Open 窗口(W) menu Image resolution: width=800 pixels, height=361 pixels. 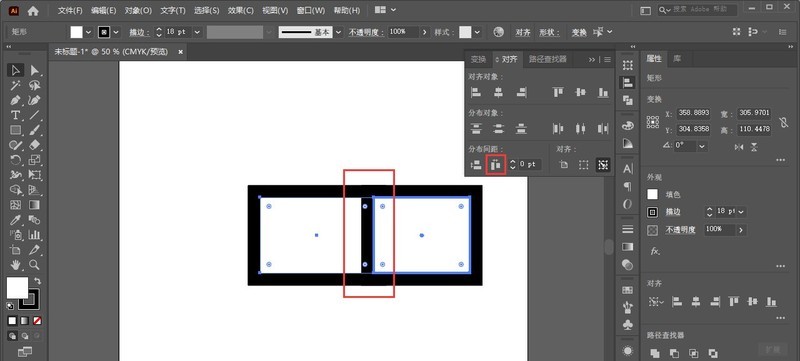pyautogui.click(x=311, y=10)
